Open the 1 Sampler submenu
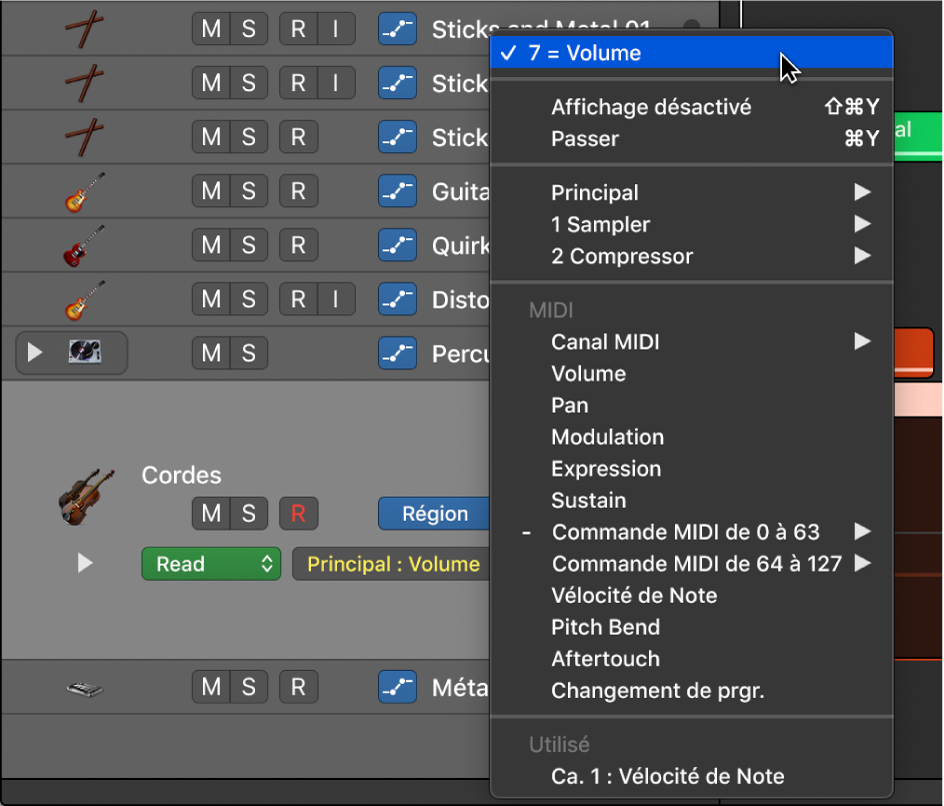 691,225
